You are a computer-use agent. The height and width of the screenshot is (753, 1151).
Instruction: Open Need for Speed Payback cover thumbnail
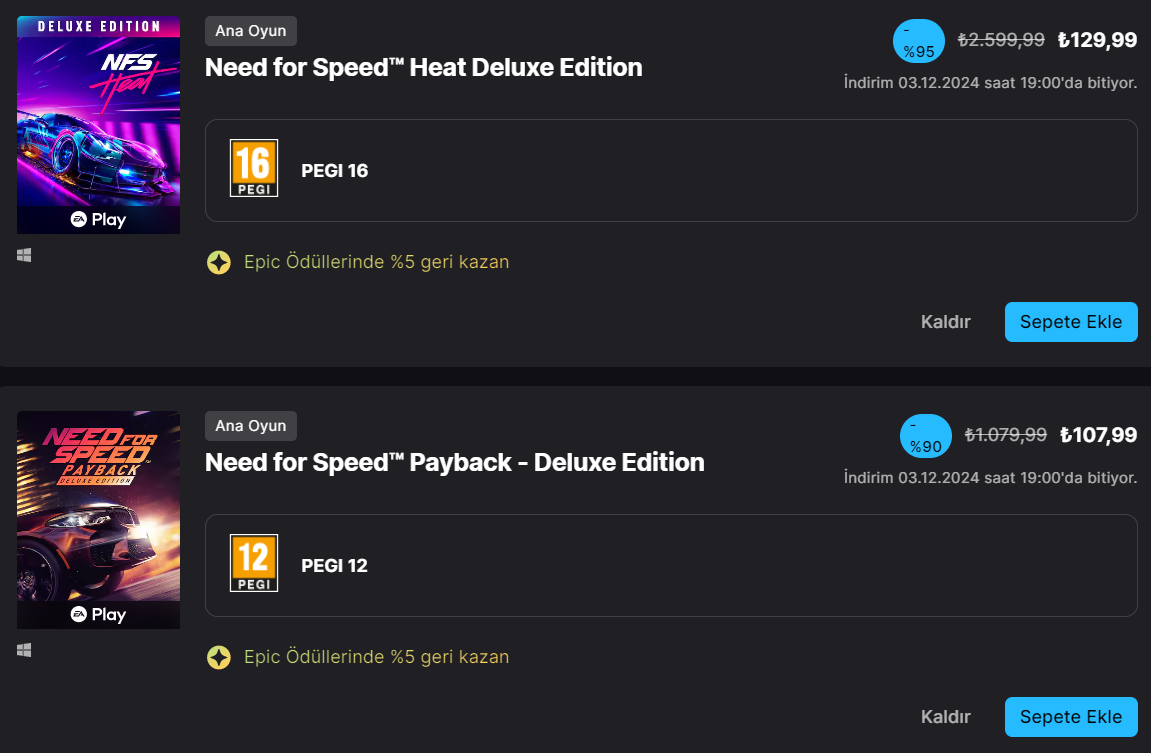tap(98, 520)
